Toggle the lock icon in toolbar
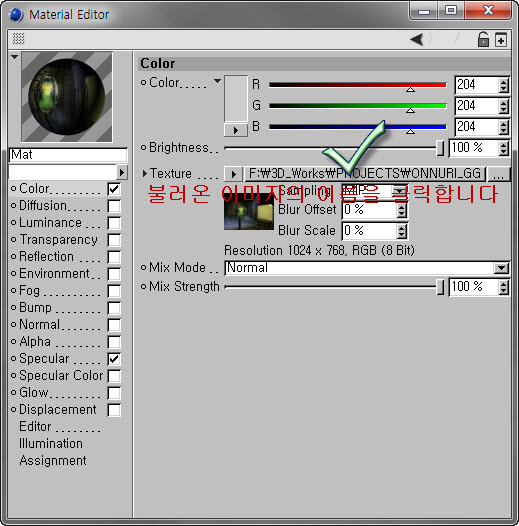 483,40
